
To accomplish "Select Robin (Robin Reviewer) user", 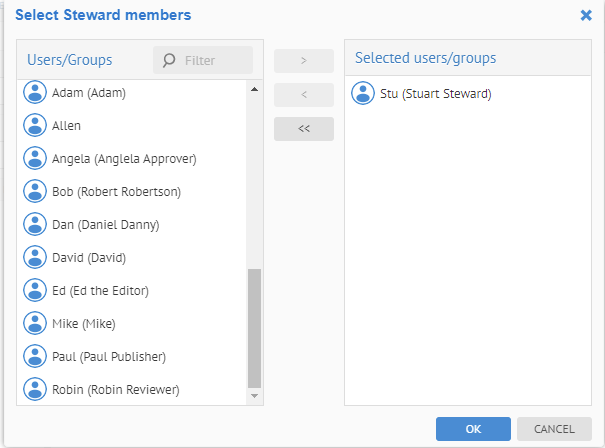I will pyautogui.click(x=115, y=389).
